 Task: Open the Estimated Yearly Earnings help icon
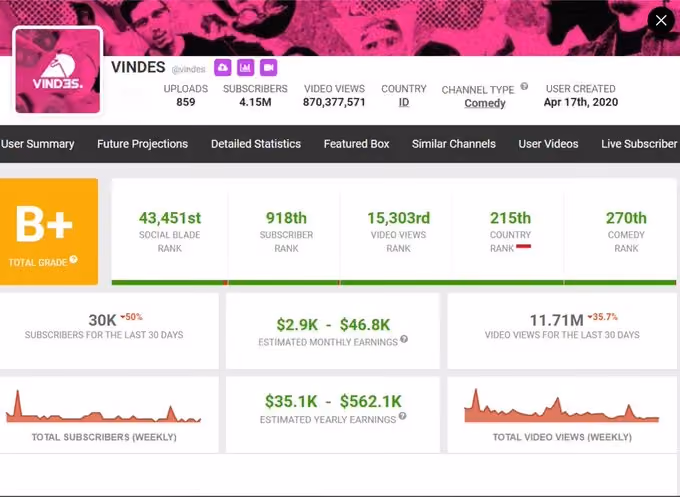click(x=402, y=416)
